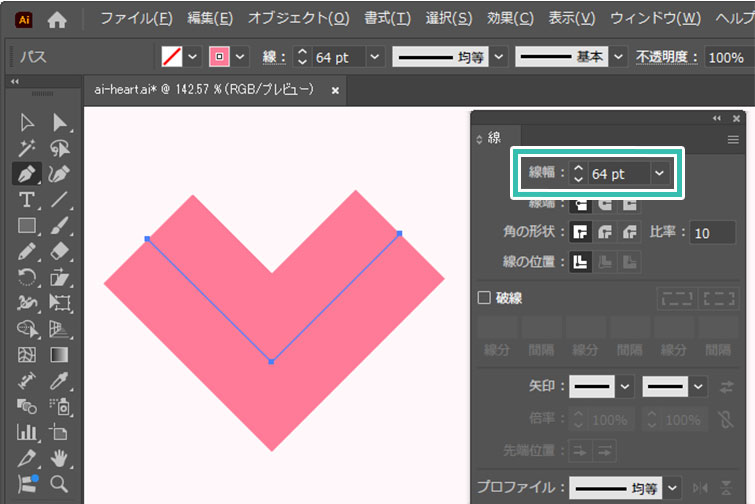
Task: Choose the Rectangle tool
Action: [27, 226]
